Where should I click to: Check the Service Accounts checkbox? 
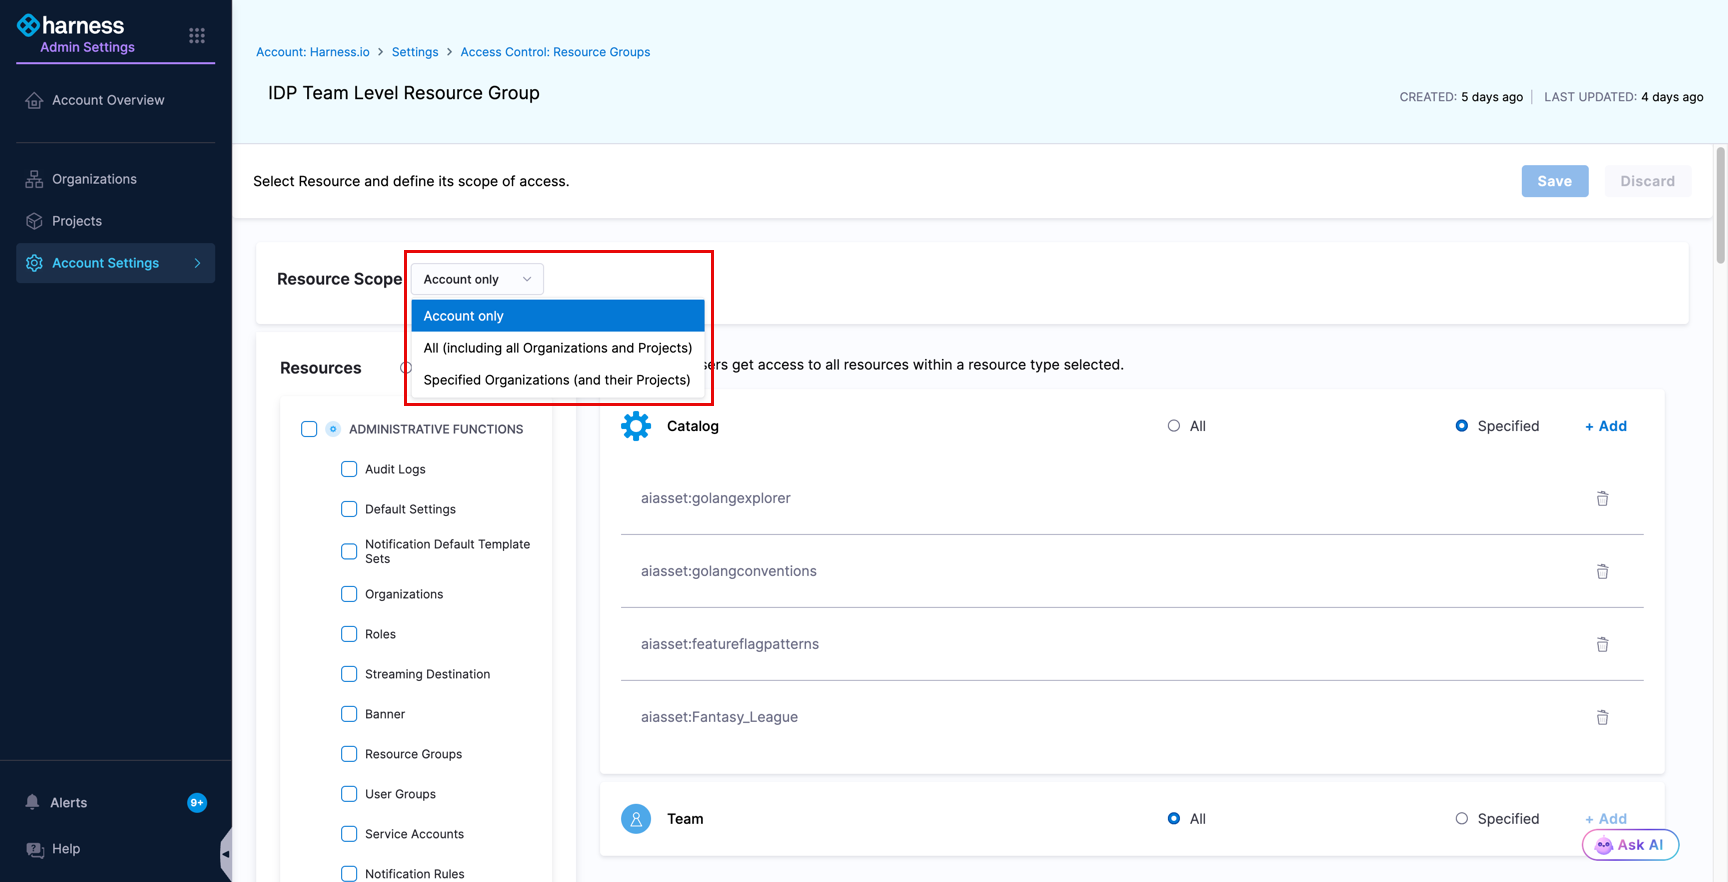[349, 834]
